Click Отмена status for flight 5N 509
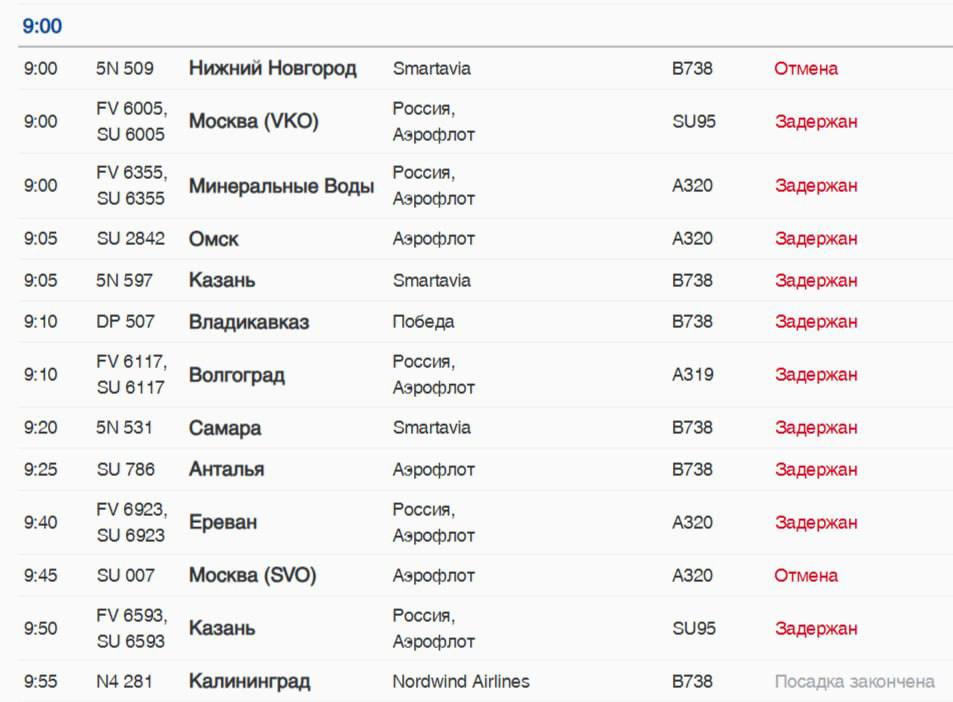 pyautogui.click(x=806, y=68)
